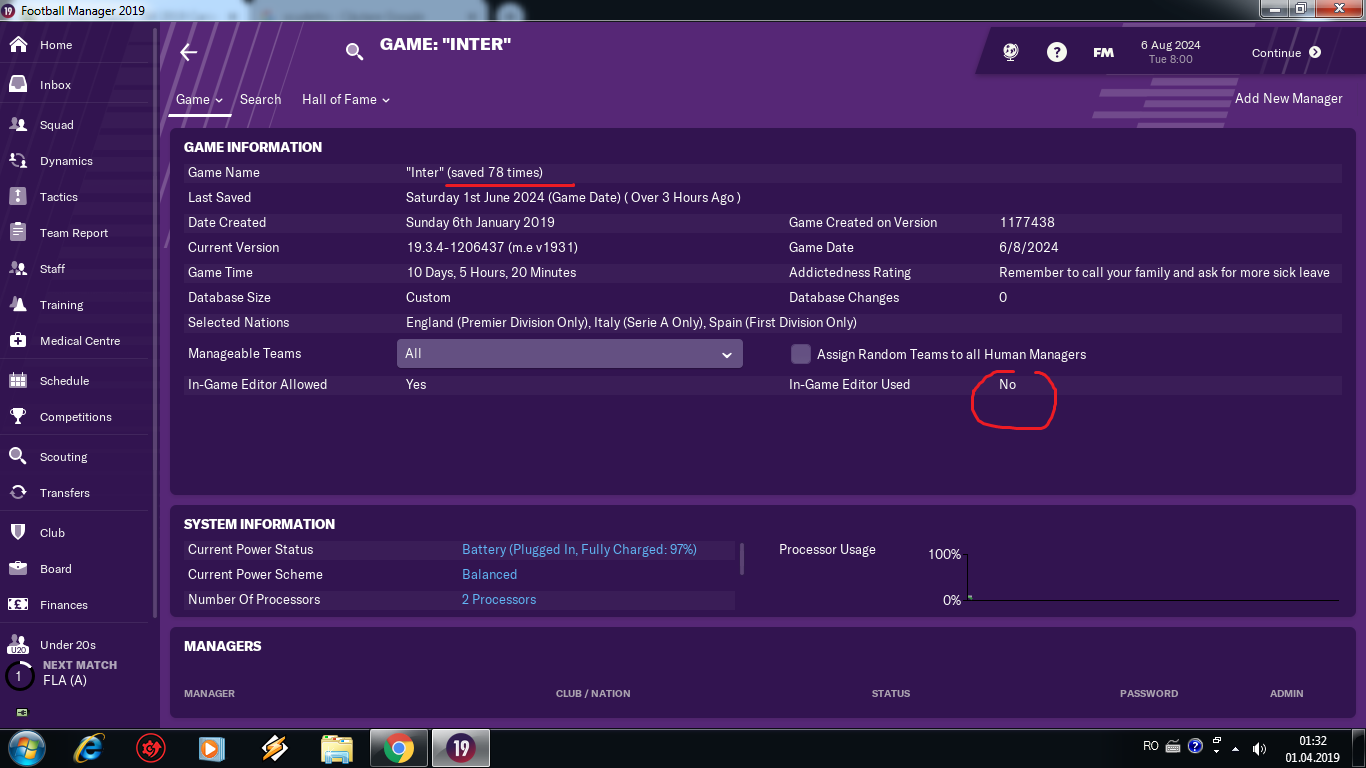1366x768 pixels.
Task: View the Team Report
Action: (73, 233)
